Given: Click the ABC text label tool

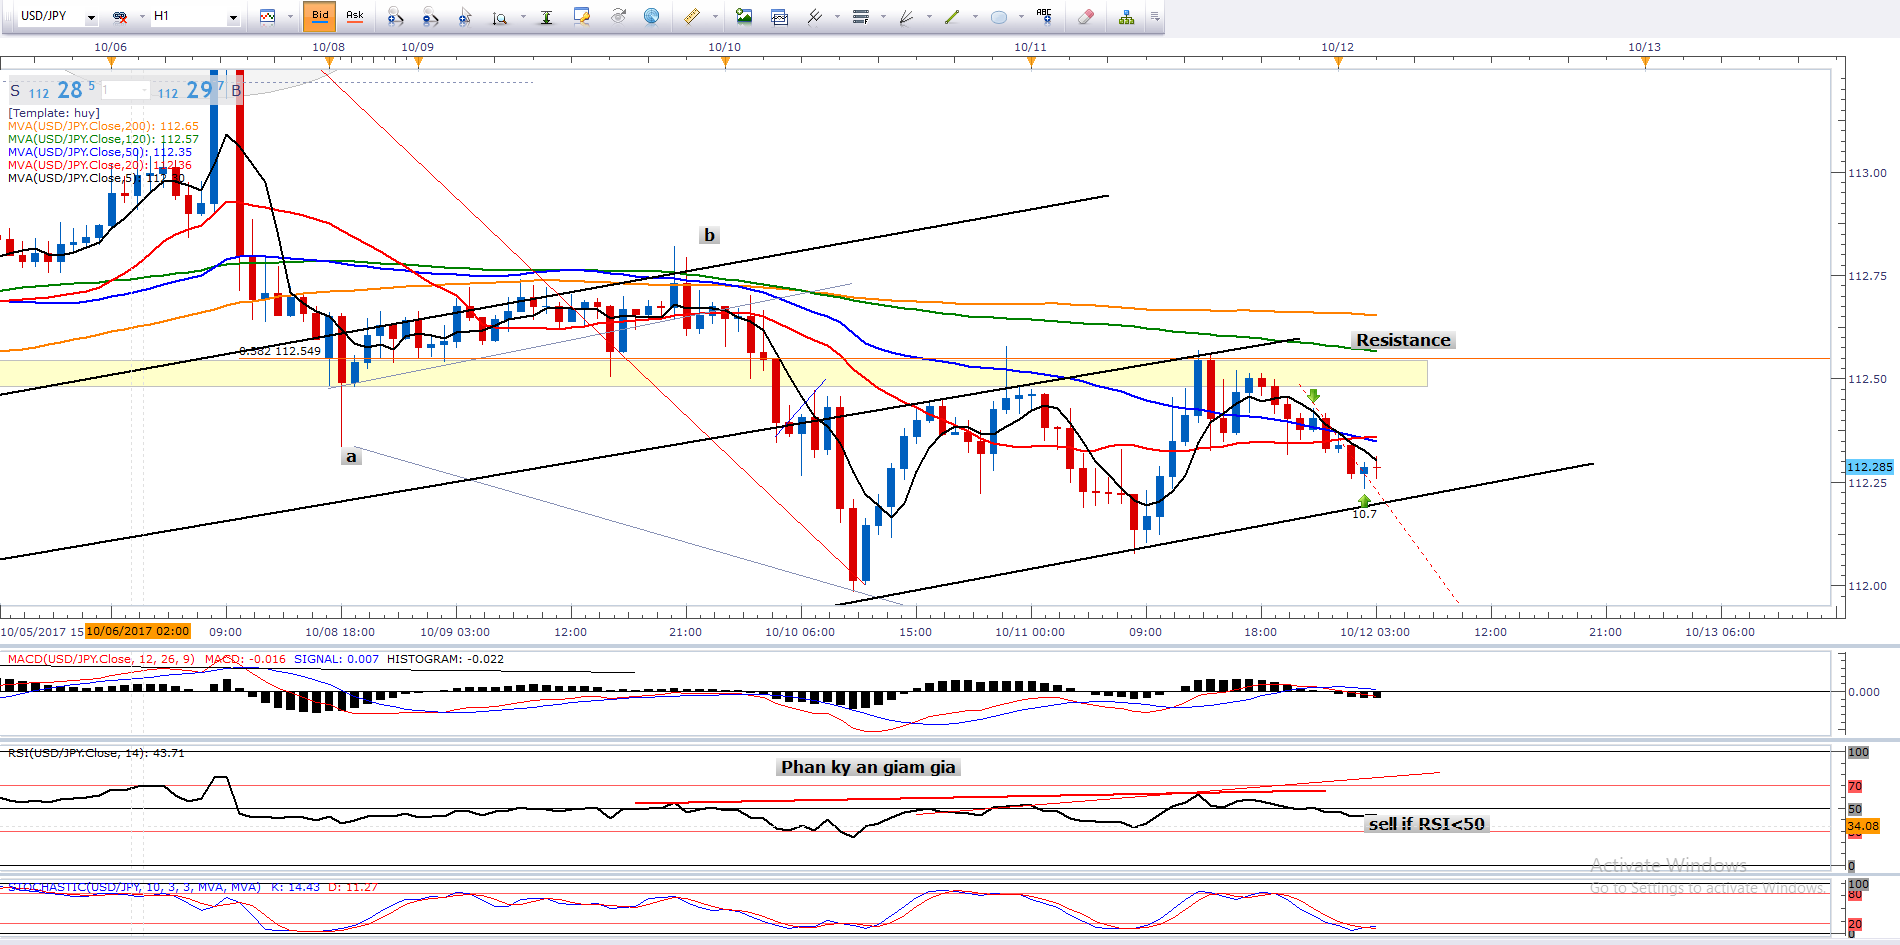Looking at the screenshot, I should point(1044,16).
